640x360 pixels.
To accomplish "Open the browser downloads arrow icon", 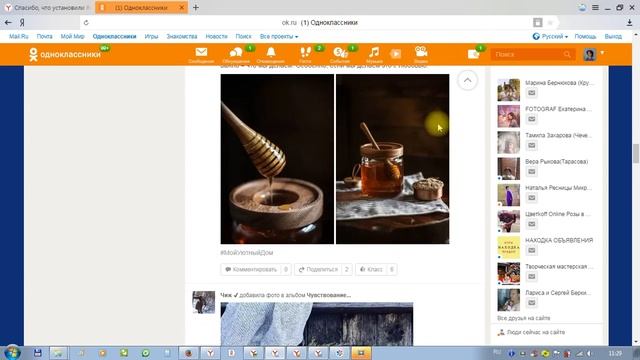I will pyautogui.click(x=629, y=23).
